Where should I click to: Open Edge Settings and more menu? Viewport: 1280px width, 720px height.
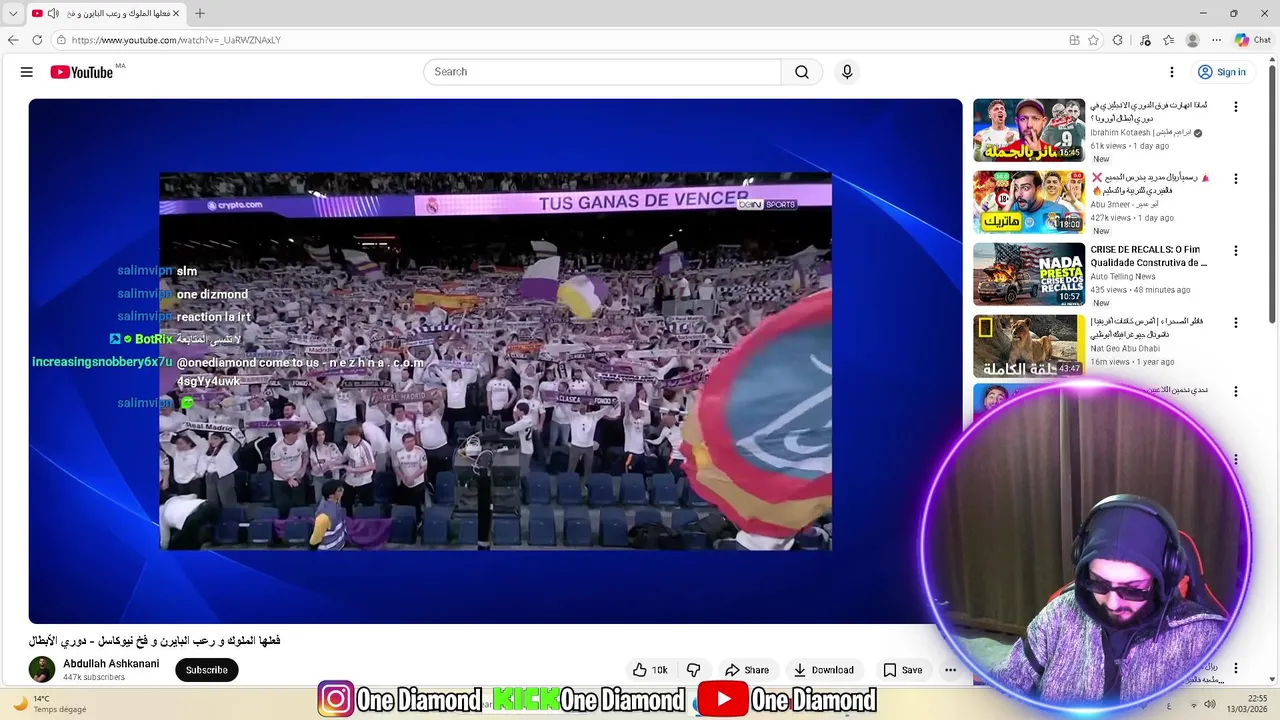click(x=1216, y=40)
